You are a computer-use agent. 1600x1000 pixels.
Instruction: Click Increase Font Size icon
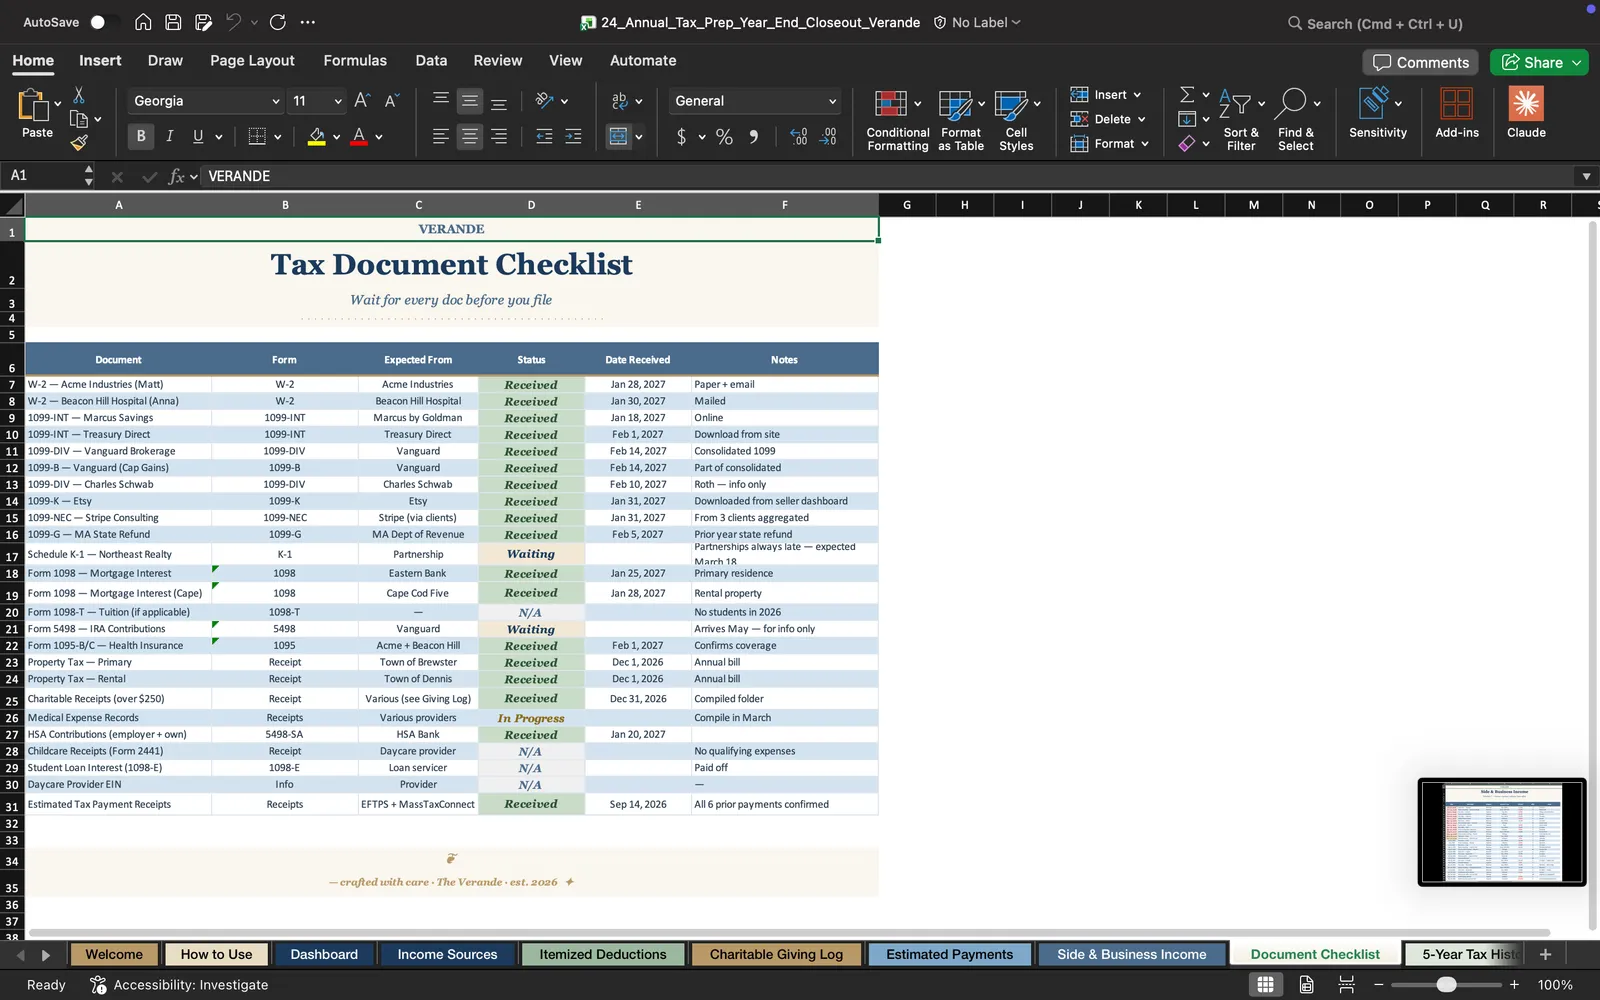coord(362,100)
